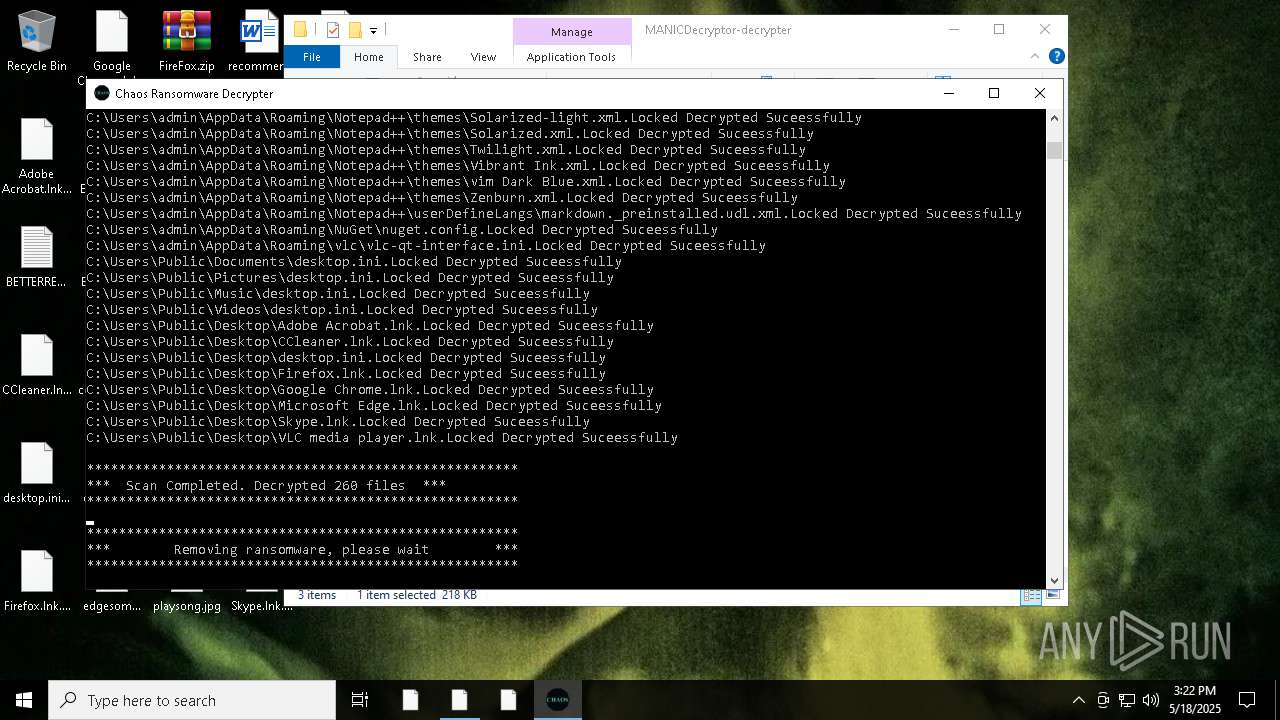Click the CHAOS decrypter taskbar icon
The image size is (1280, 720).
[557, 700]
